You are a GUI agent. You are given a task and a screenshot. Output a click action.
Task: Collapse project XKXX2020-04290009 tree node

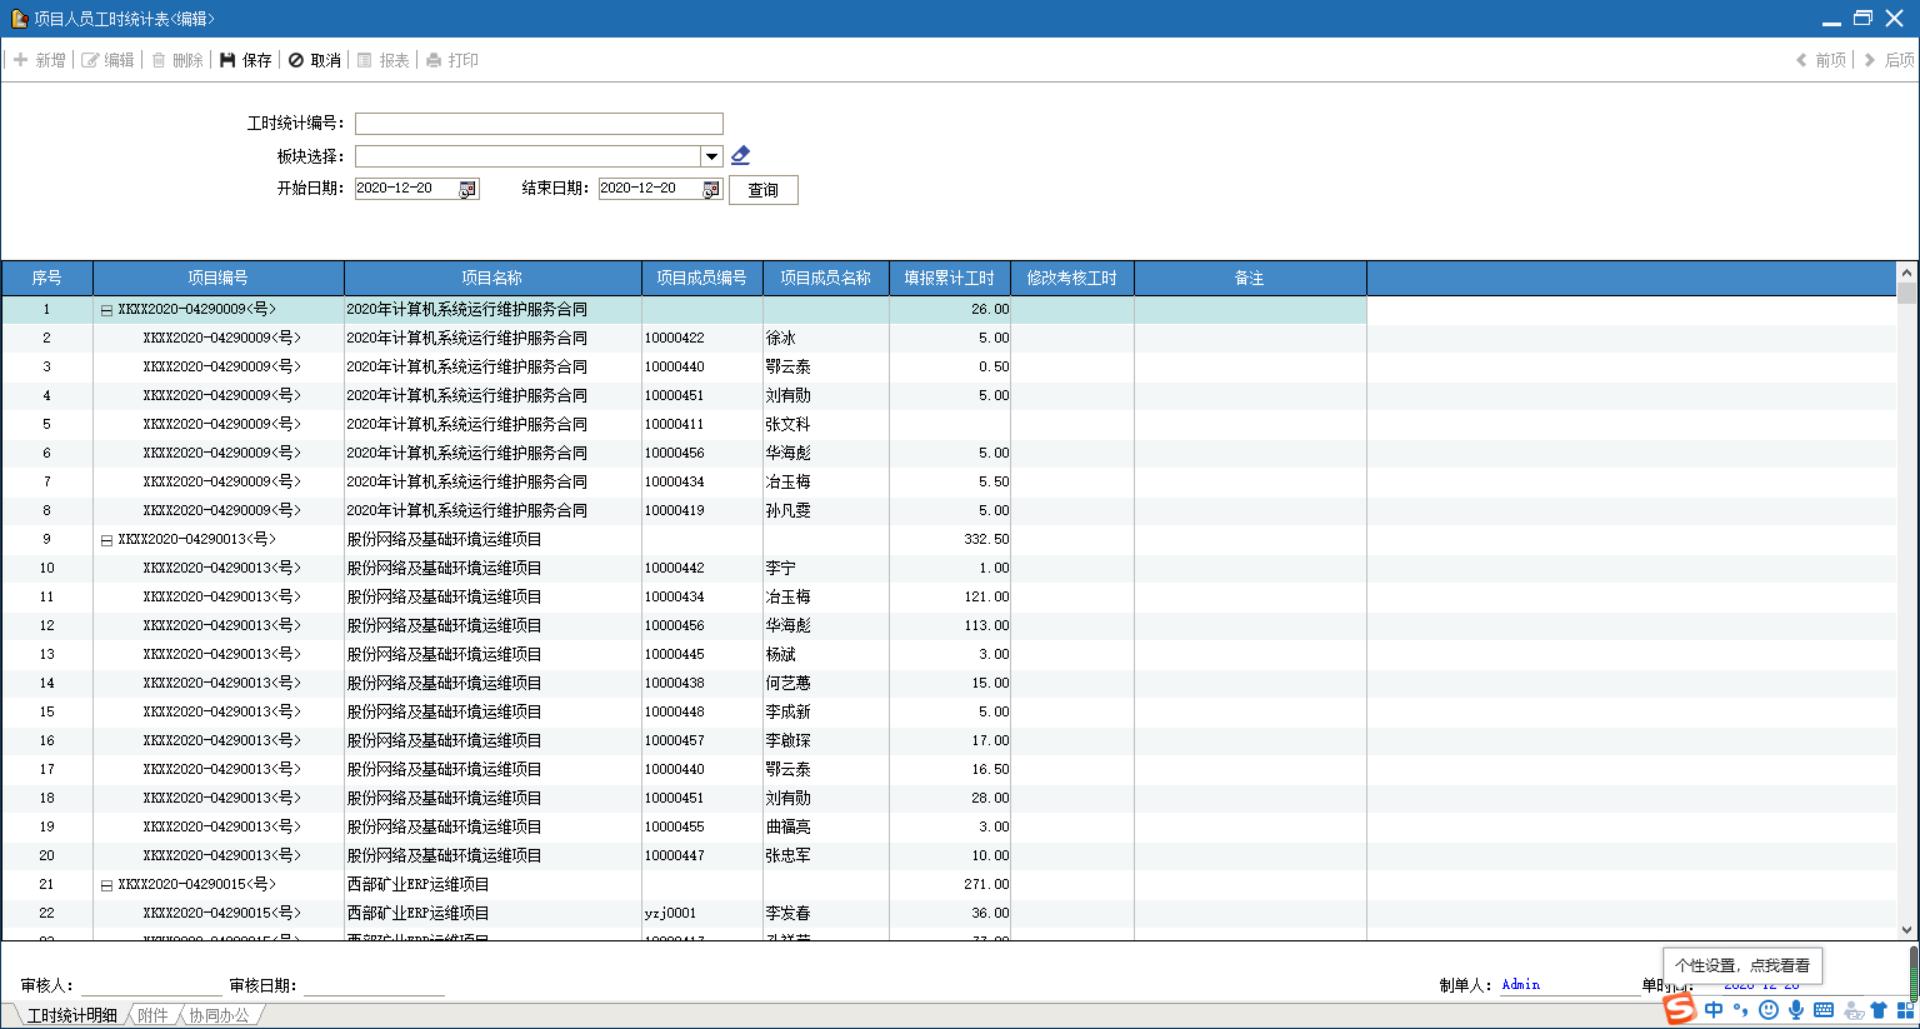[x=106, y=311]
